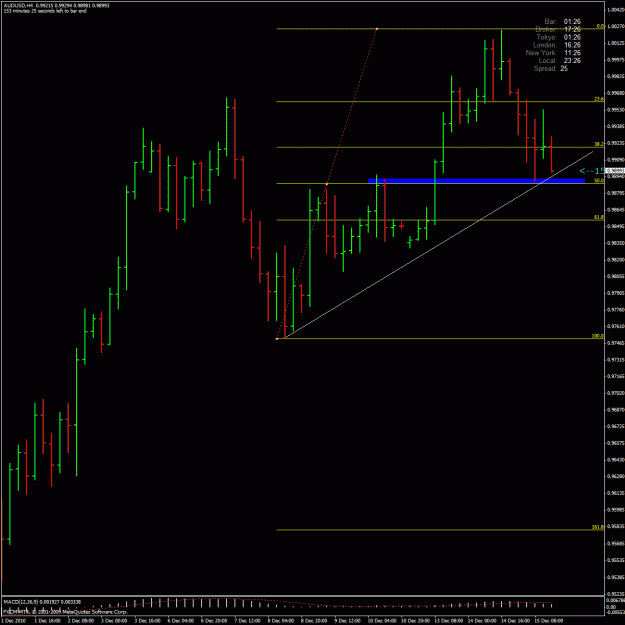Click the 1.00125 price axis label
The width and height of the screenshot is (625, 625).
[616, 43]
